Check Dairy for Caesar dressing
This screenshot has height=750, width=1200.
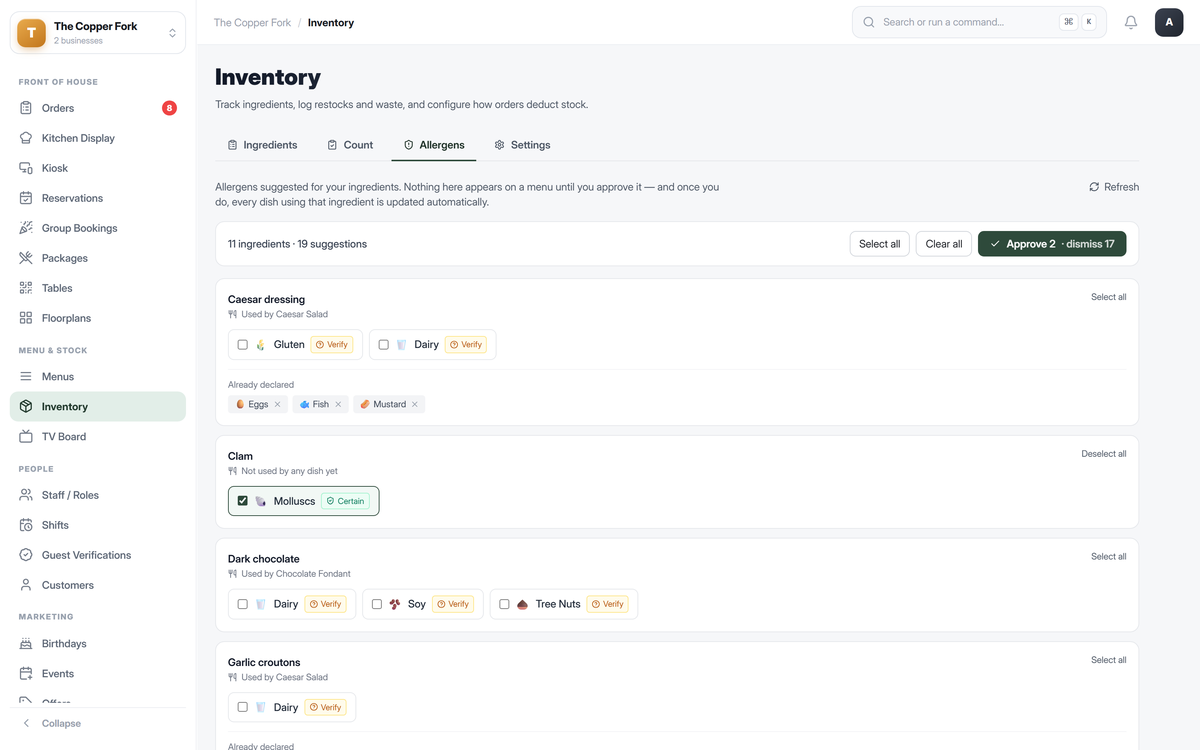pos(383,345)
